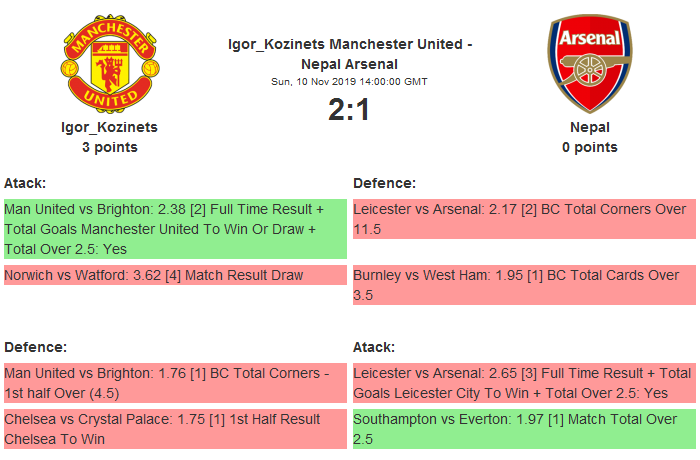Select the Leicester City To Win 2.65 bet

point(524,382)
